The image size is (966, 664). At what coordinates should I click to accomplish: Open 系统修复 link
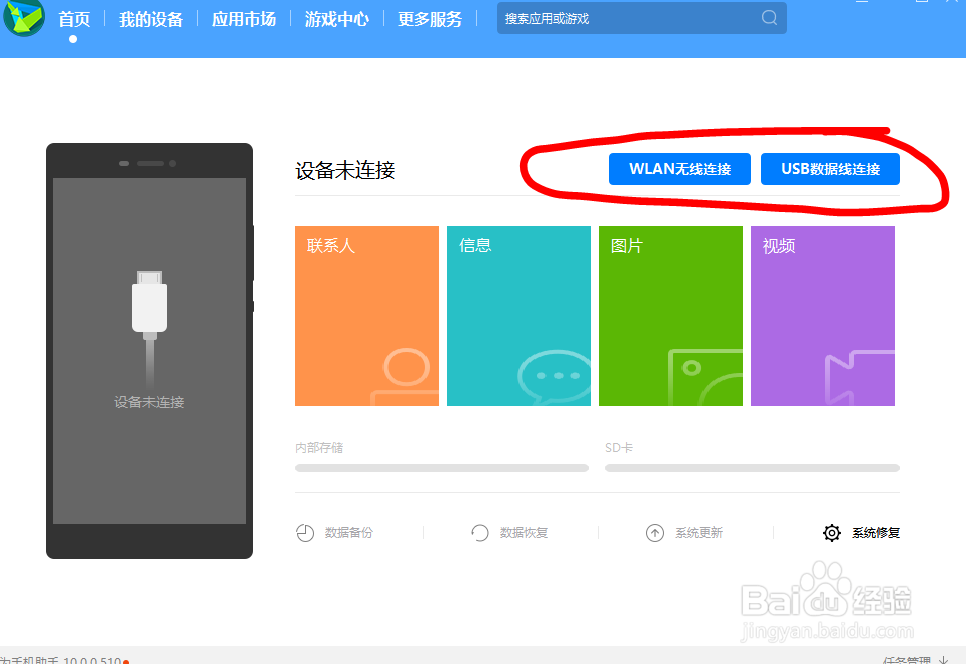point(876,533)
